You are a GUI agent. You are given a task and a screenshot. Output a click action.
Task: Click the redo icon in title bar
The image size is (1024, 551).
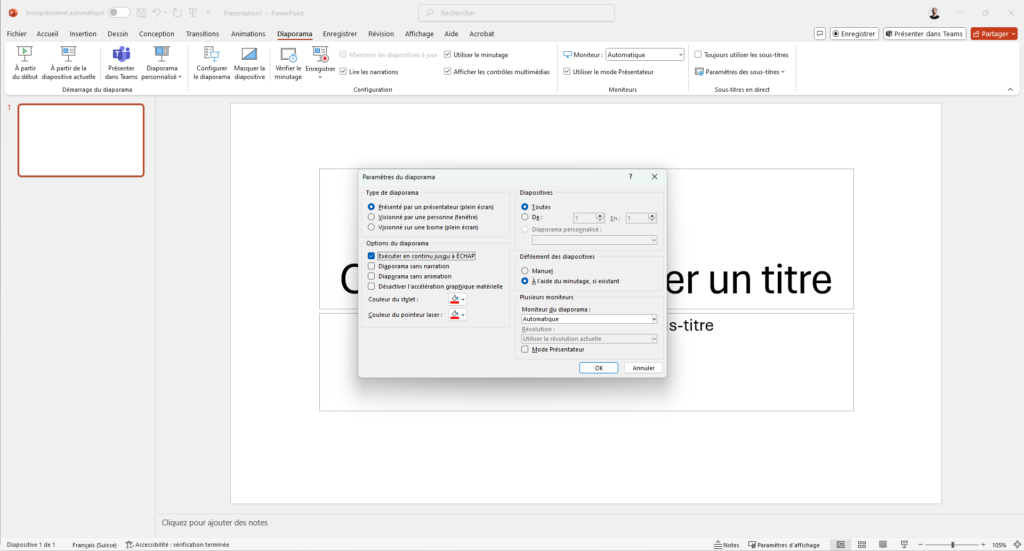[x=177, y=12]
